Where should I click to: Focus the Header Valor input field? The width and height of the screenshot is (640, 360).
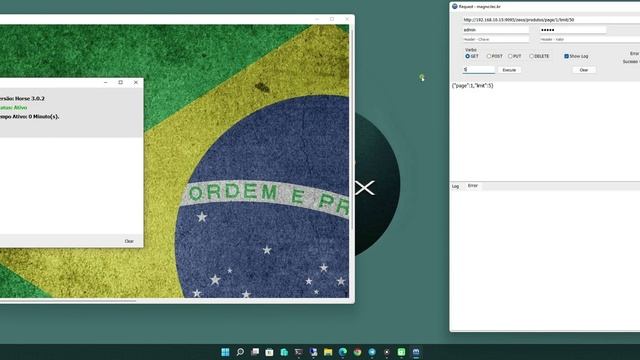pos(589,40)
